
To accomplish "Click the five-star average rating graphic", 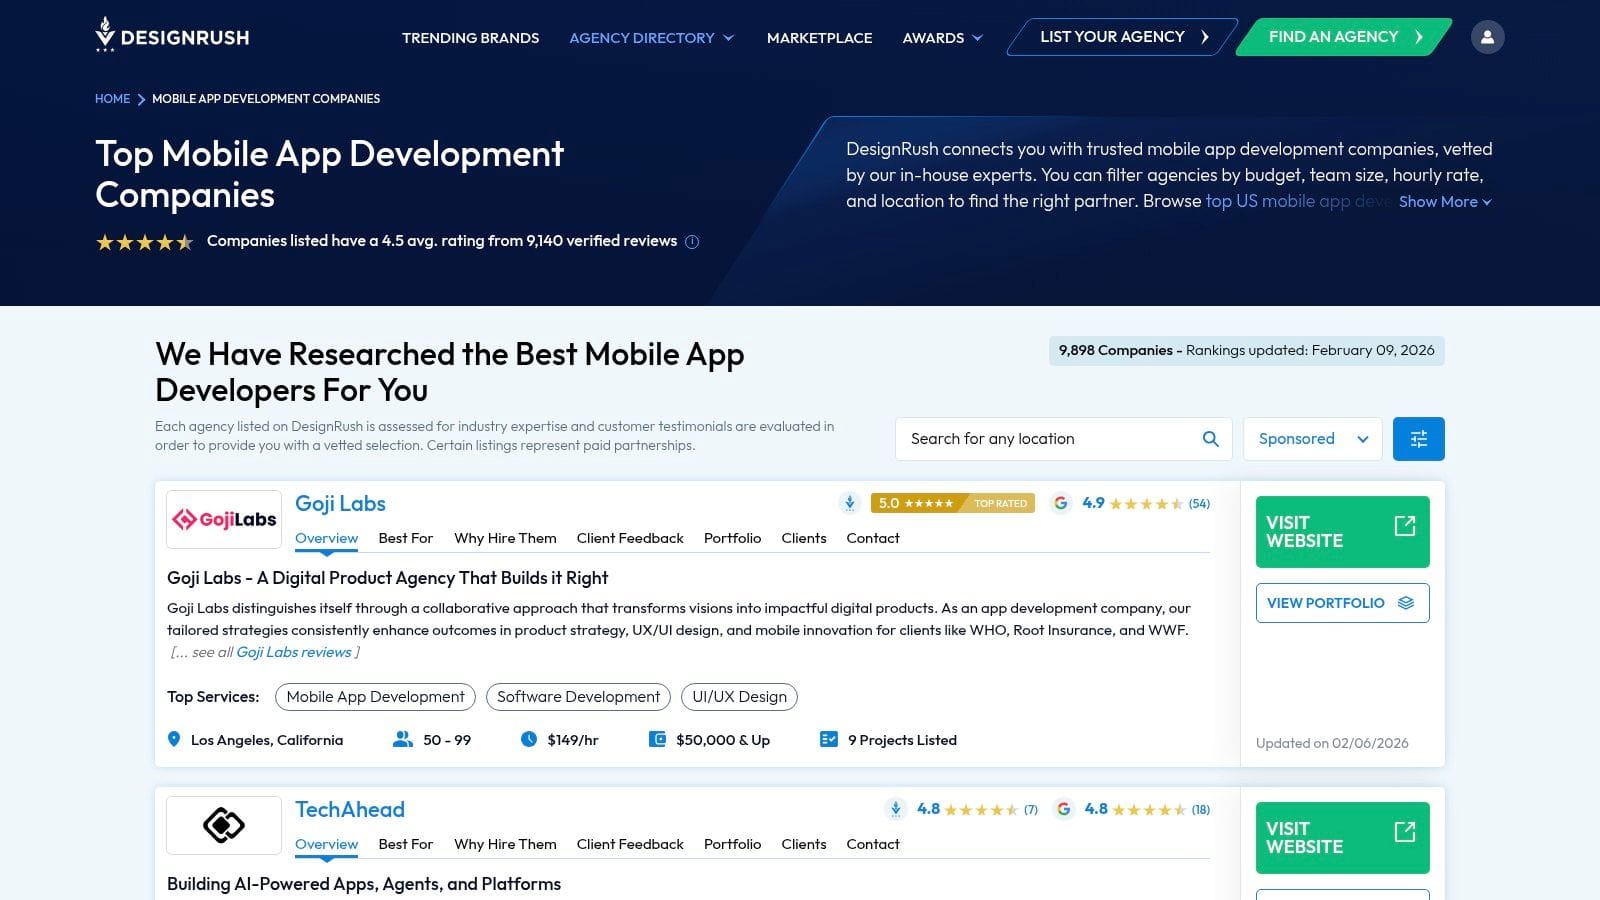I will tap(145, 241).
